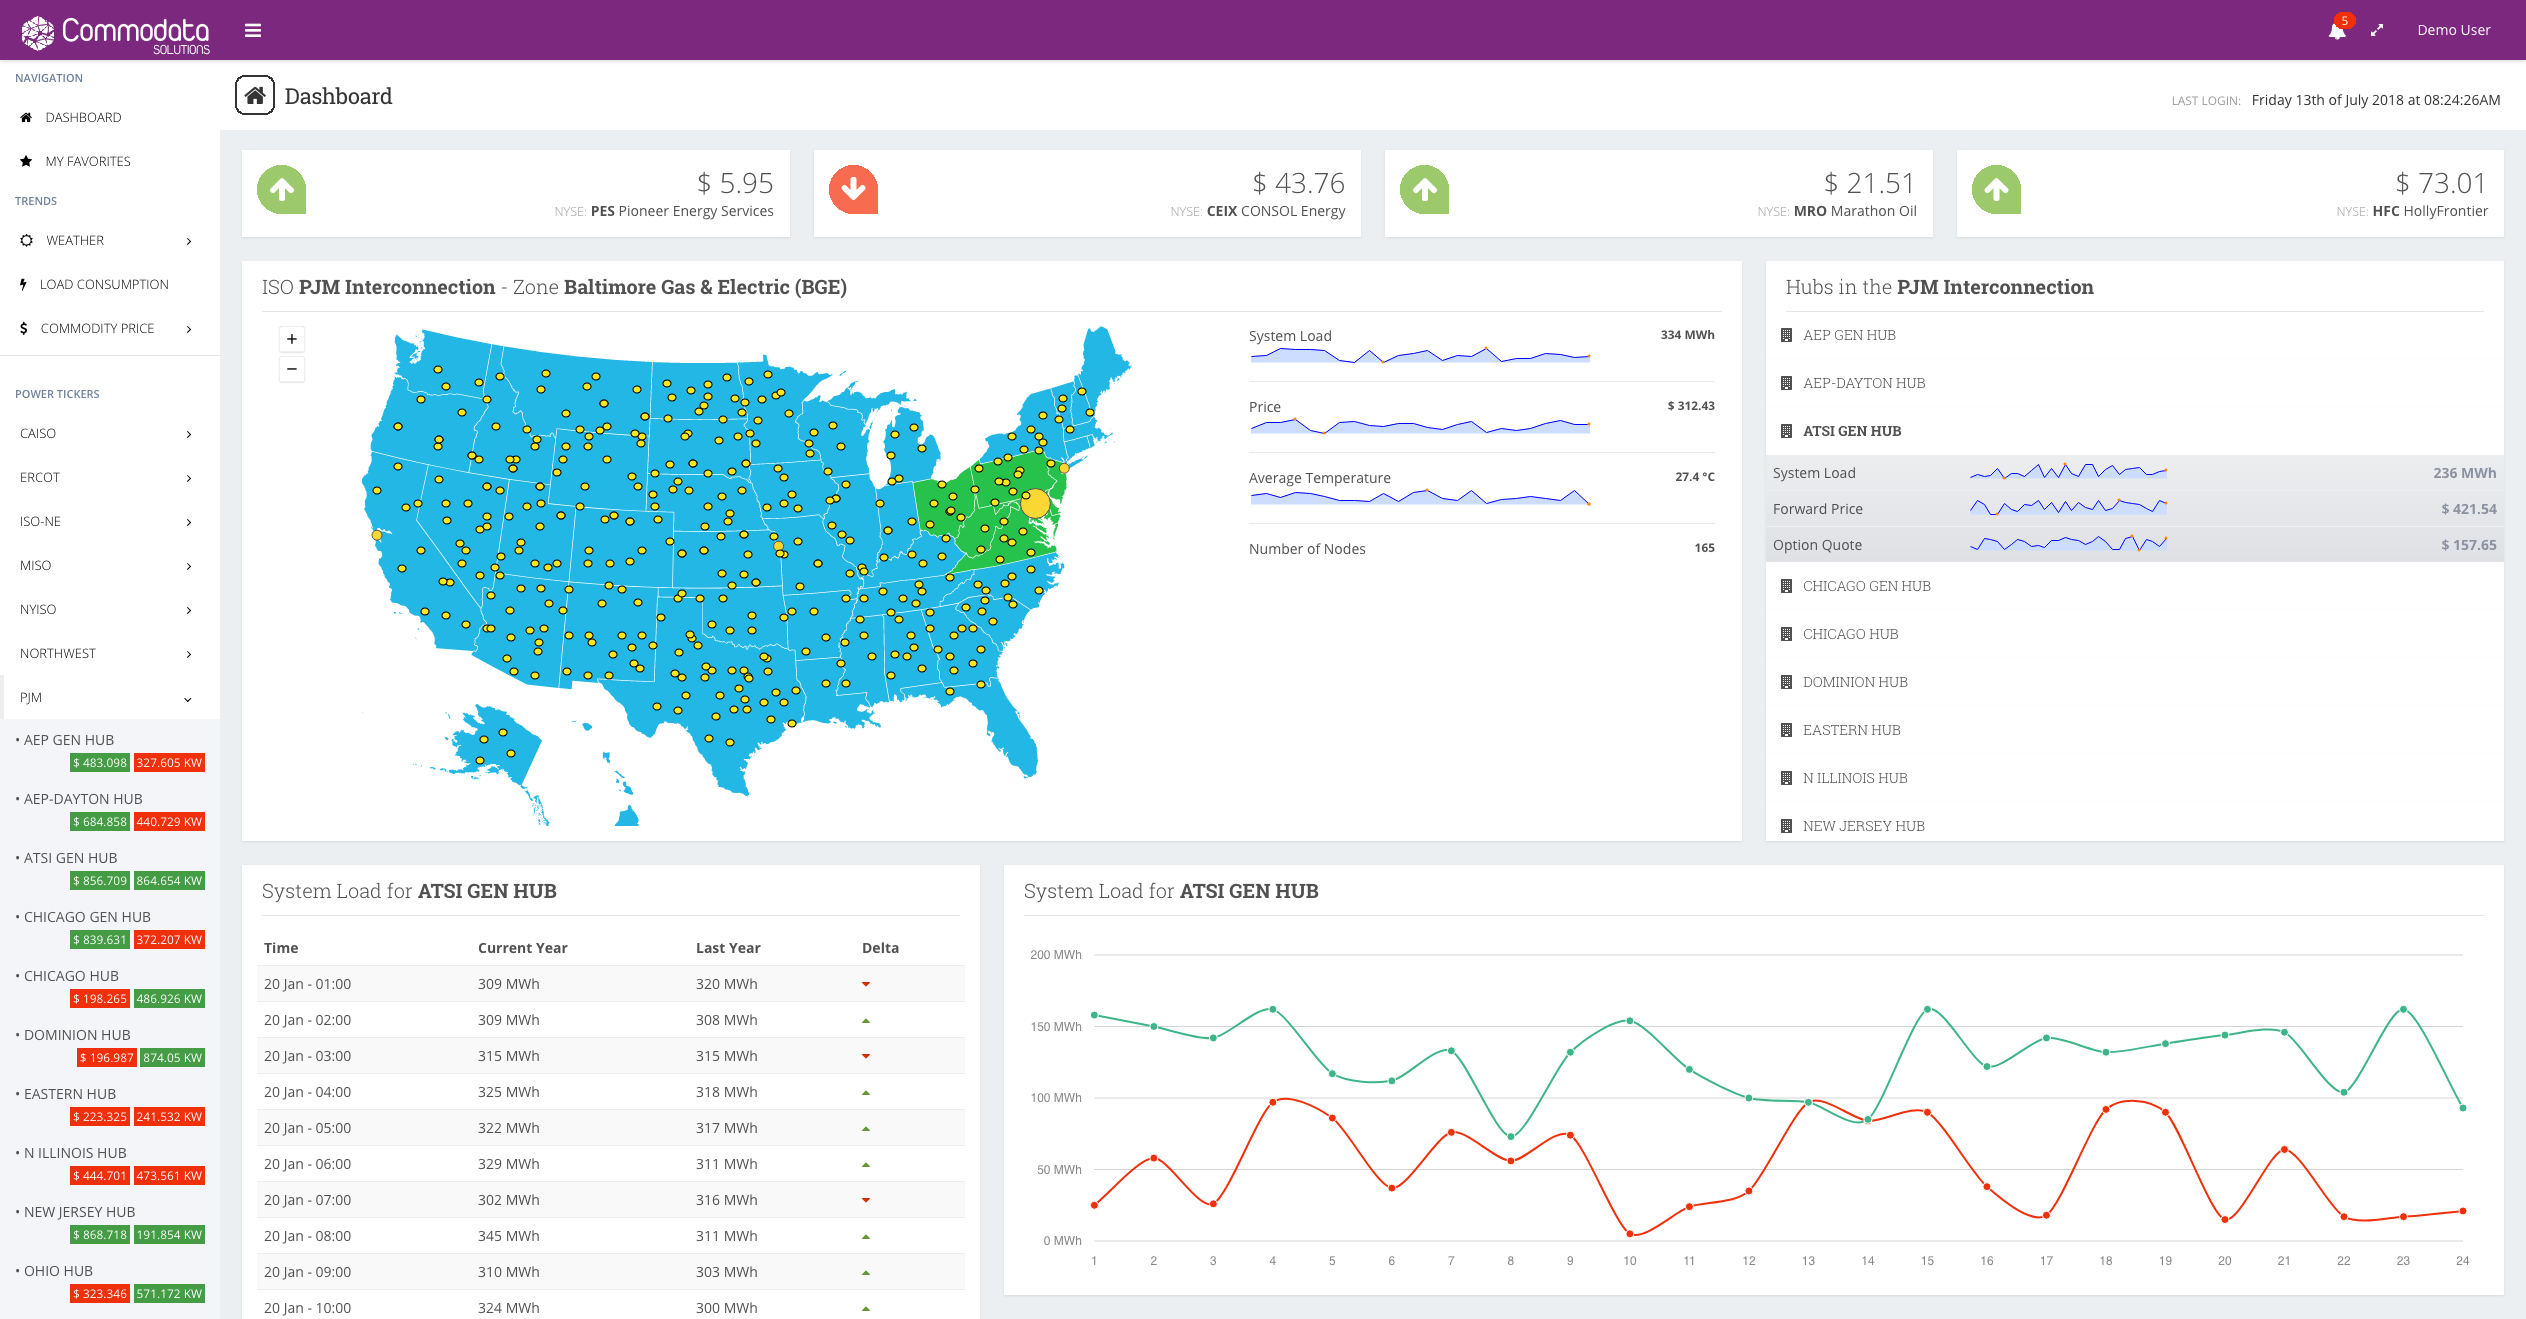The width and height of the screenshot is (2526, 1319).
Task: Click the red down arrow for CONSOL Energy
Action: 853,189
